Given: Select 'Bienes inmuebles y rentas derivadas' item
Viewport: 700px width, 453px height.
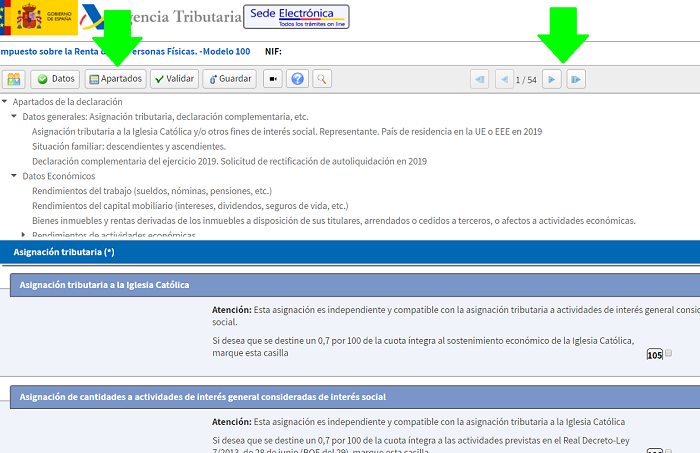Looking at the screenshot, I should (x=333, y=220).
